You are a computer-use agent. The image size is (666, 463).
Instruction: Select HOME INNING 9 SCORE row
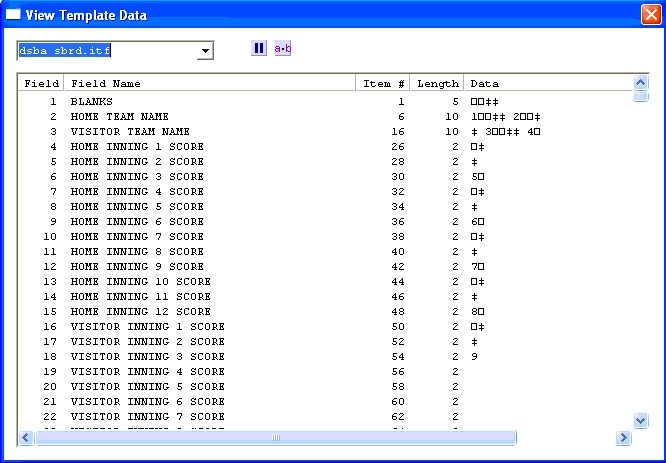point(137,267)
